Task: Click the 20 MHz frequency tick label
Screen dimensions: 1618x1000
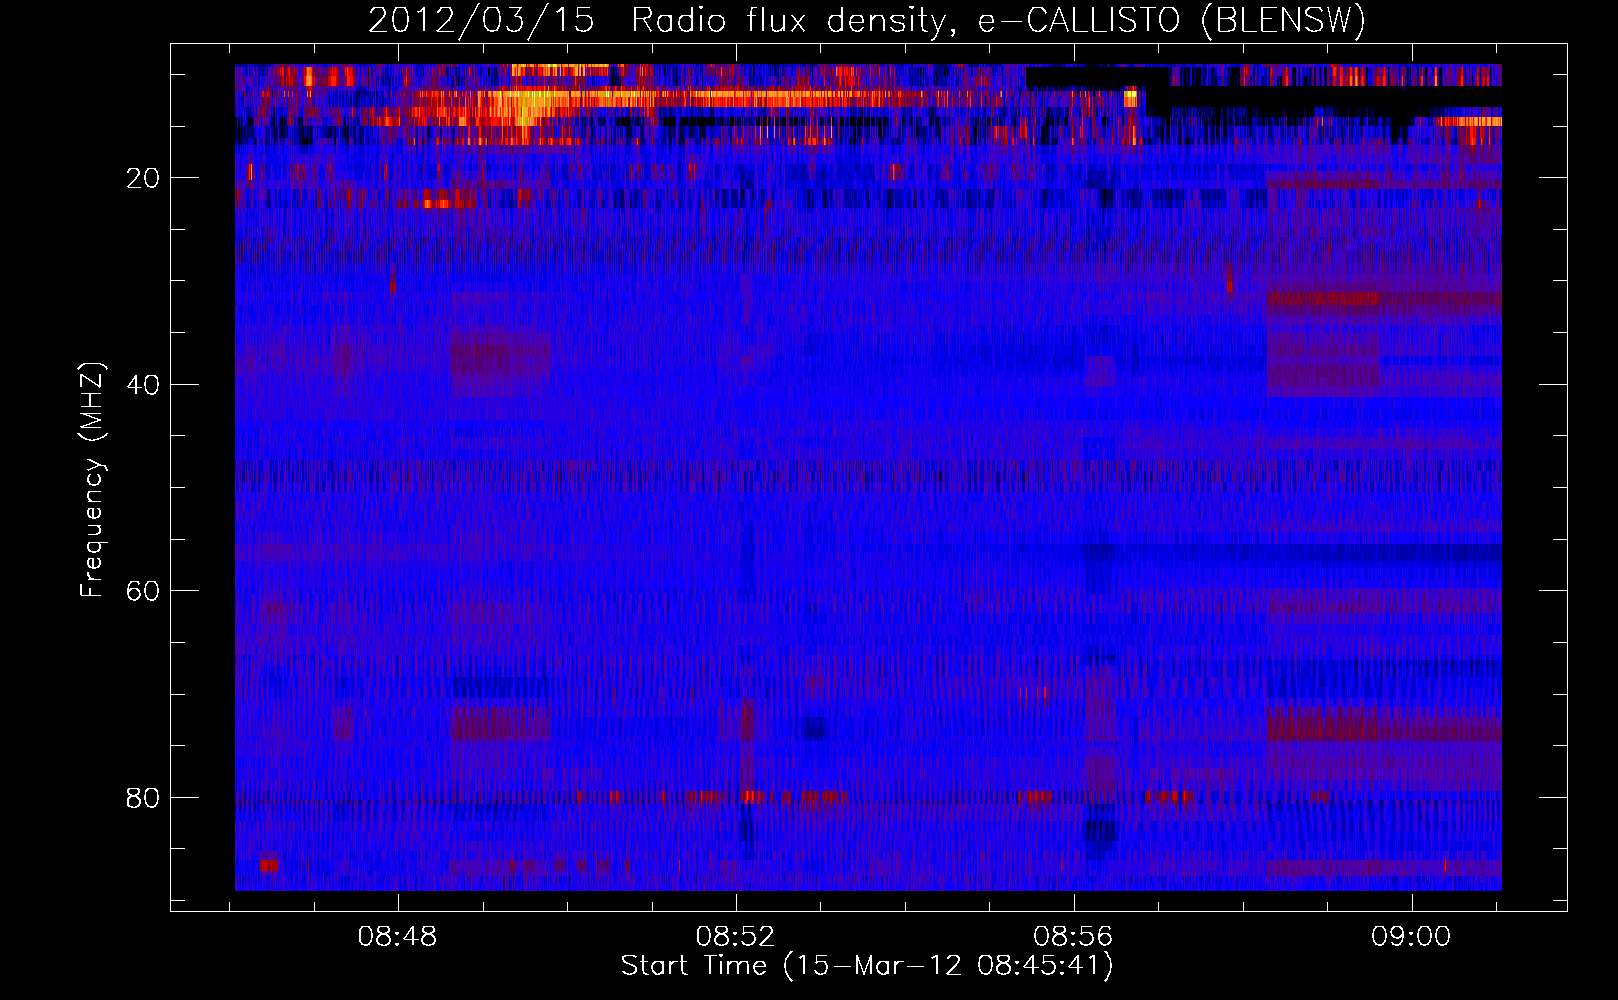Action: tap(143, 178)
